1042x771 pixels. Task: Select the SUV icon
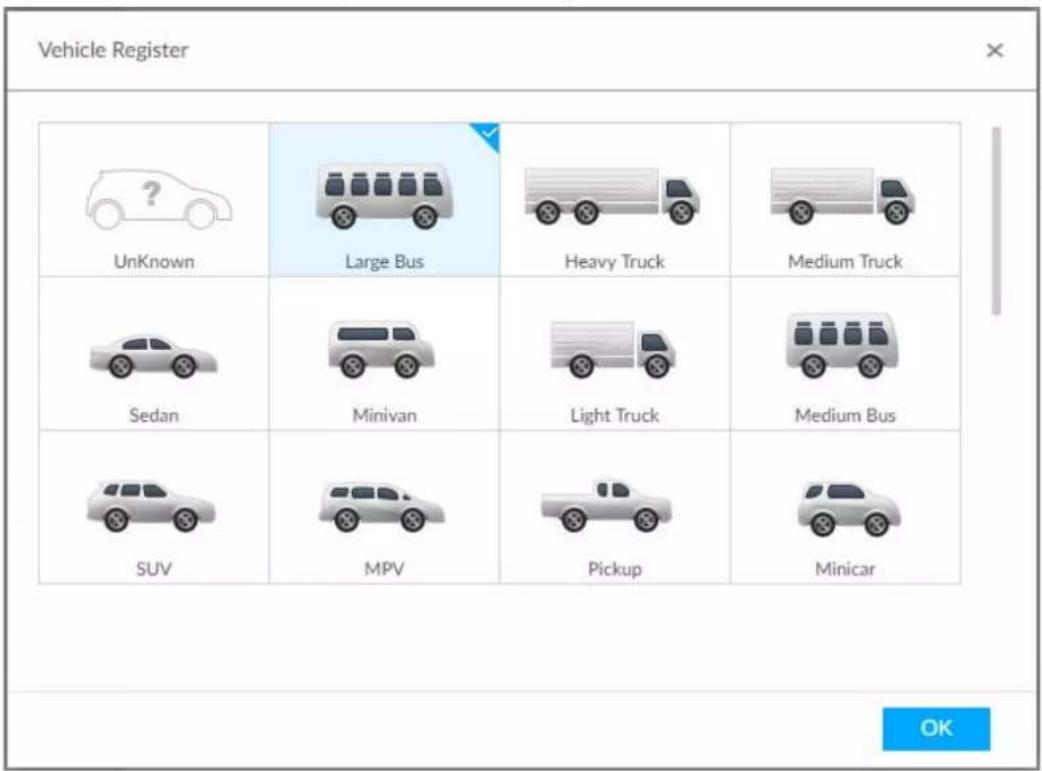pyautogui.click(x=151, y=506)
